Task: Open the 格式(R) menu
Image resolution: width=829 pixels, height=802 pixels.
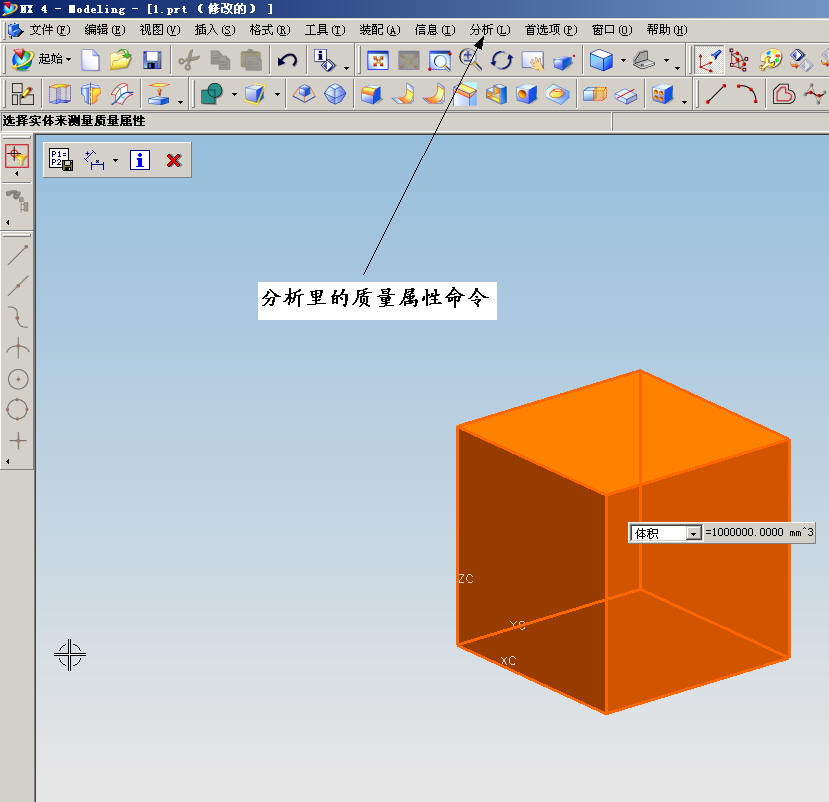Action: [270, 30]
